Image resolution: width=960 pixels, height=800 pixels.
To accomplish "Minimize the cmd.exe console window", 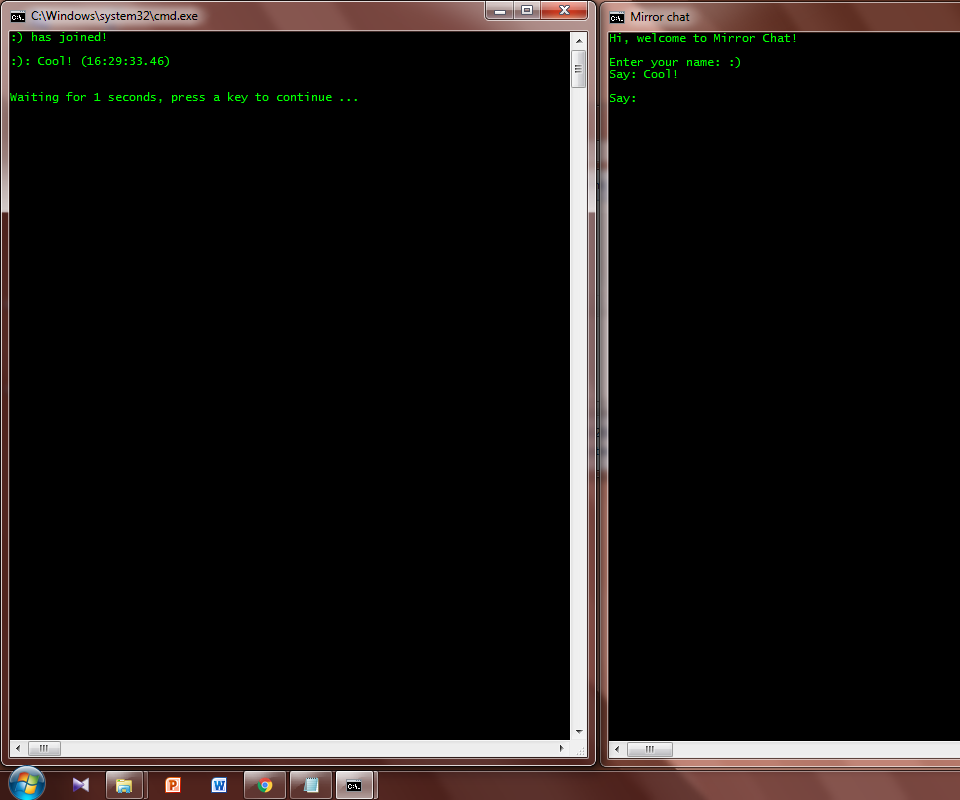I will point(499,11).
